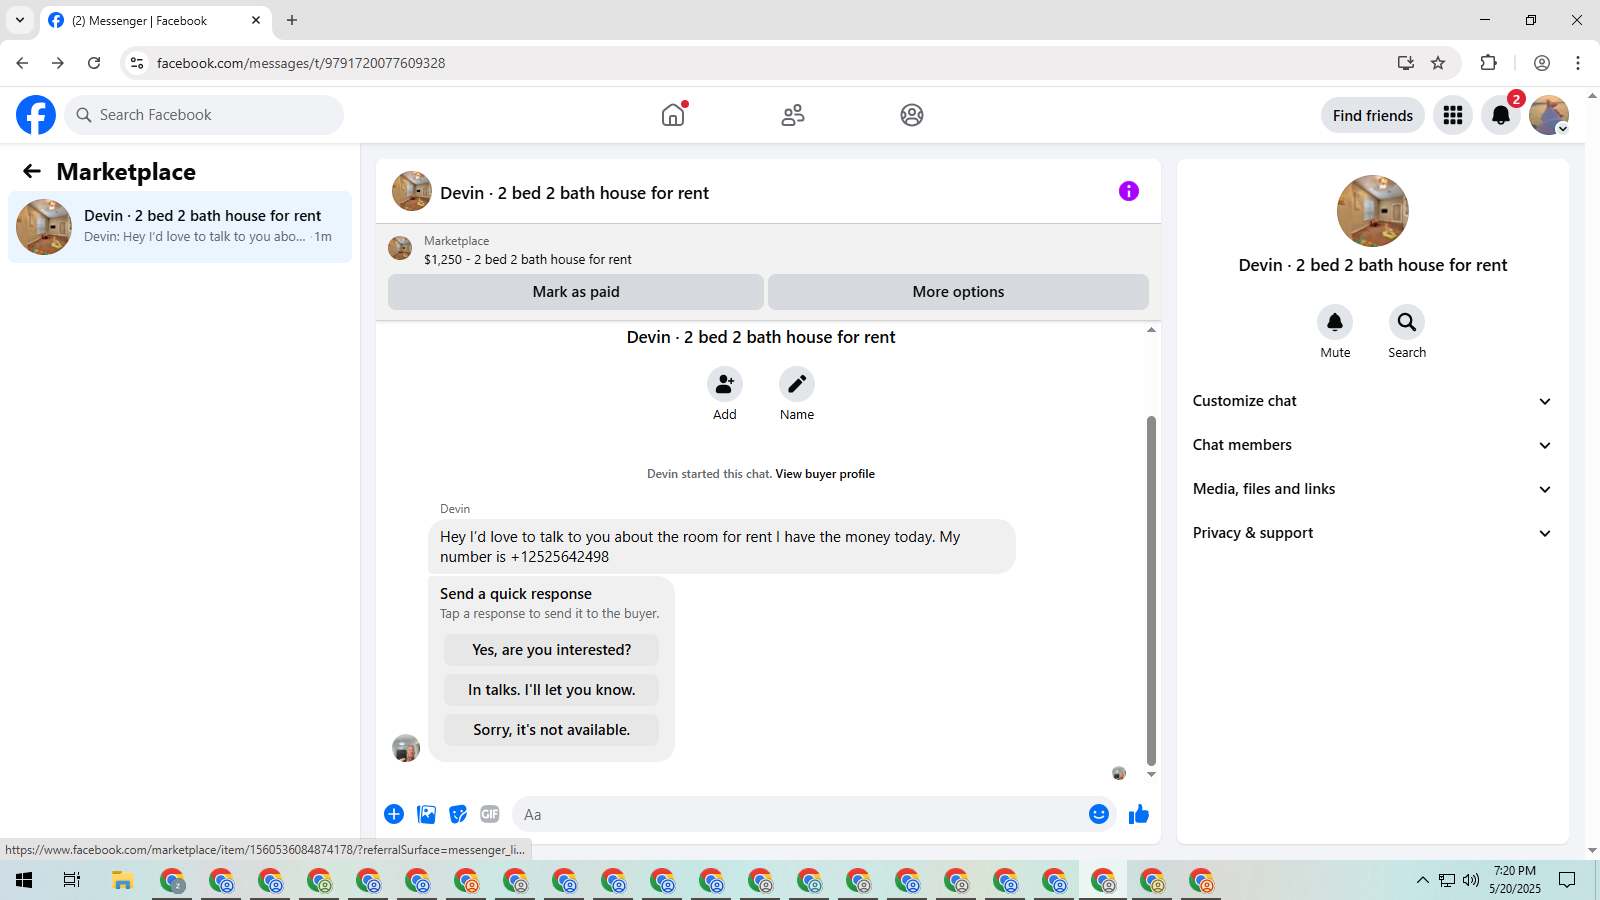Viewport: 1600px width, 900px height.
Task: Click the Facebook logo
Action: pos(36,115)
